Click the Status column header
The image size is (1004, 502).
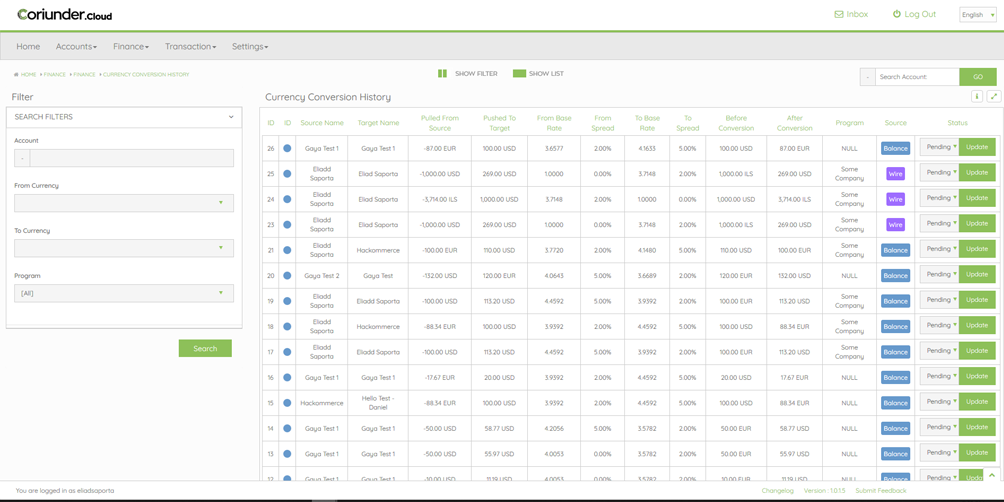click(957, 123)
